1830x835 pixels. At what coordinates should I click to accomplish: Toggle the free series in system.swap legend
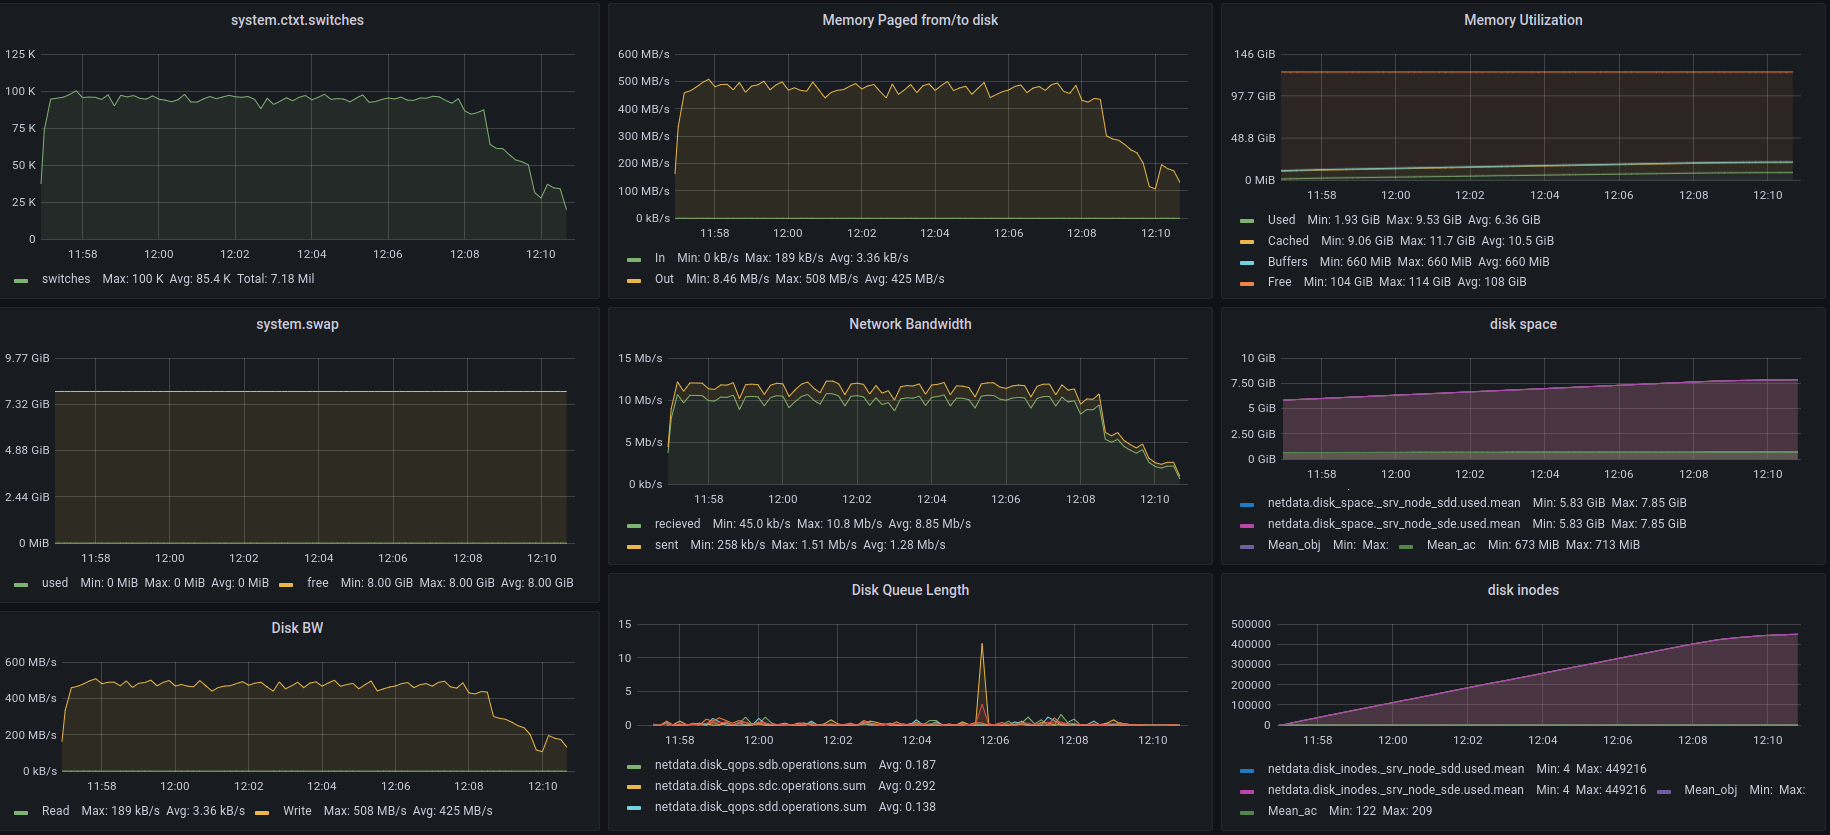[317, 583]
